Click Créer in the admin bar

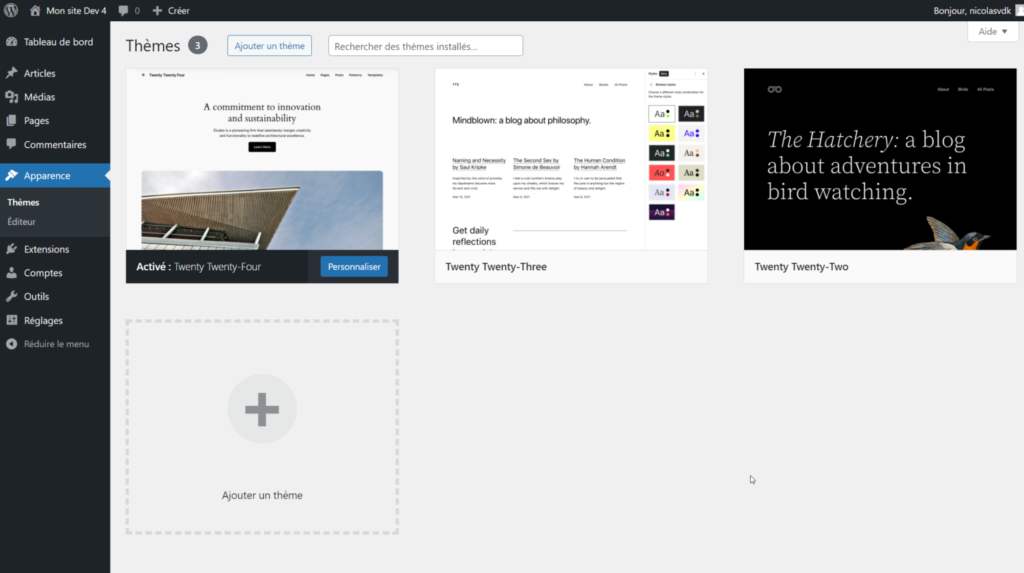178,10
